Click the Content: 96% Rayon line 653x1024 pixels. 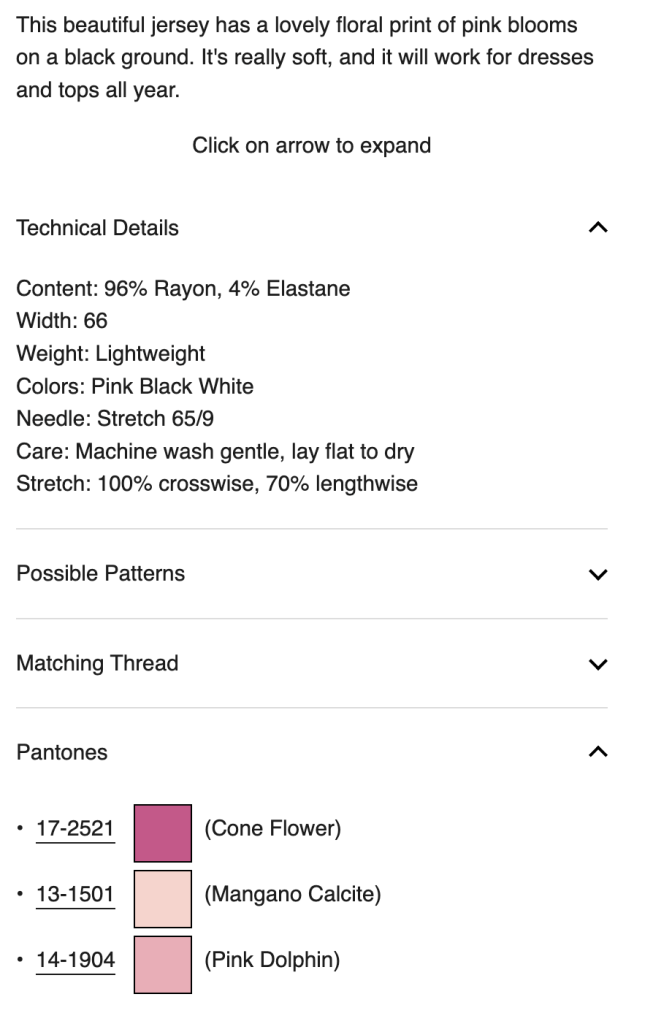(x=183, y=290)
